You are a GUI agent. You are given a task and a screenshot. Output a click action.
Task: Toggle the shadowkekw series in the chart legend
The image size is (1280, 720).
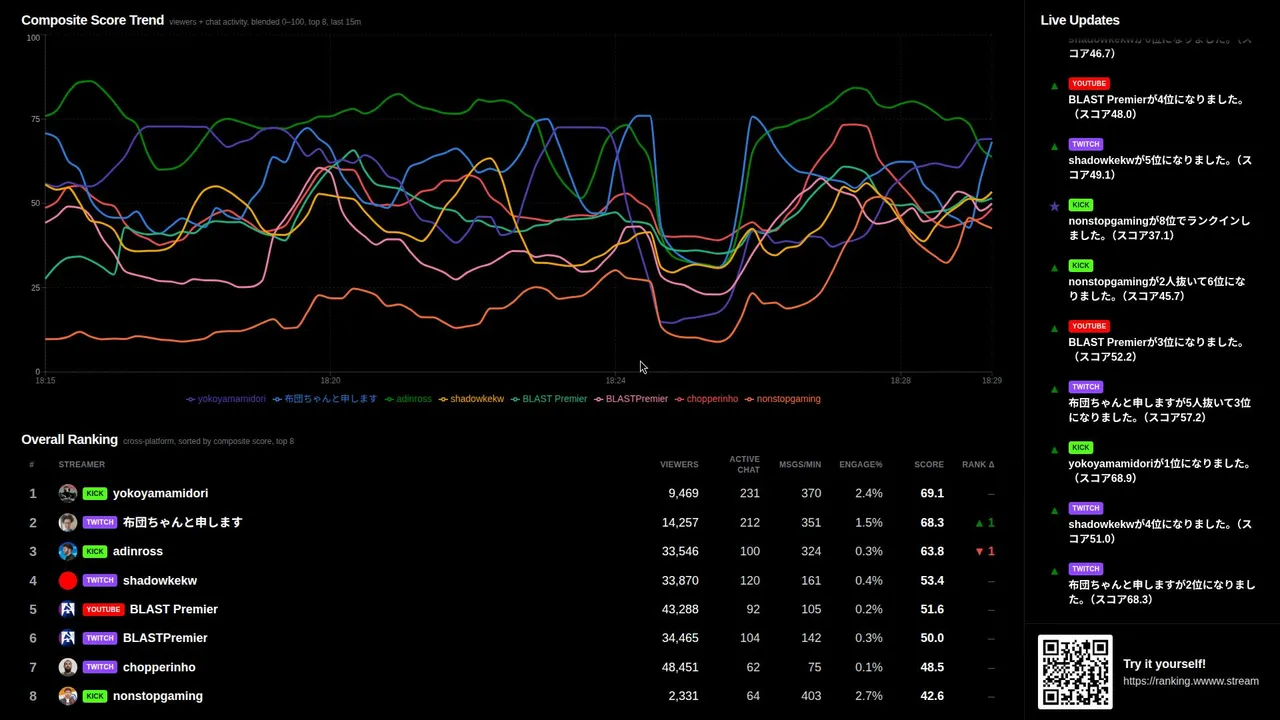click(x=471, y=399)
